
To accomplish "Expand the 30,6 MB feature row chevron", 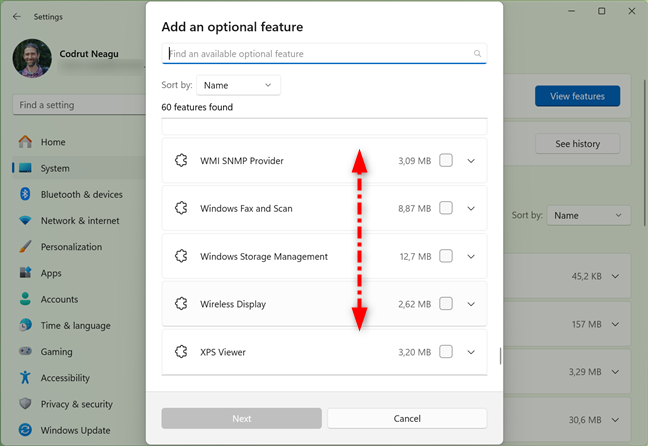I will click(x=616, y=420).
